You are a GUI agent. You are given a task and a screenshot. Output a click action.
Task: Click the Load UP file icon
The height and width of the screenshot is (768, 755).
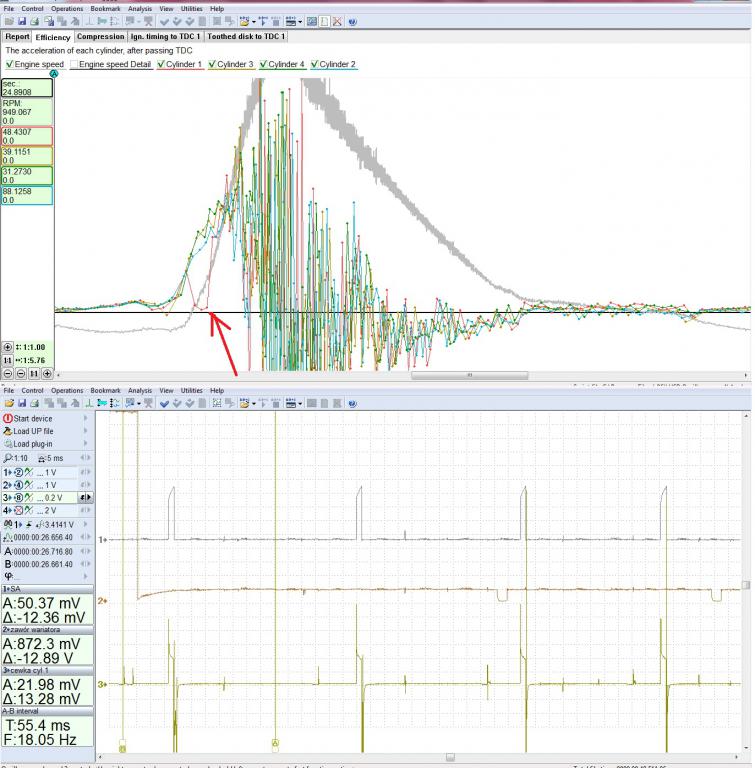(8, 431)
